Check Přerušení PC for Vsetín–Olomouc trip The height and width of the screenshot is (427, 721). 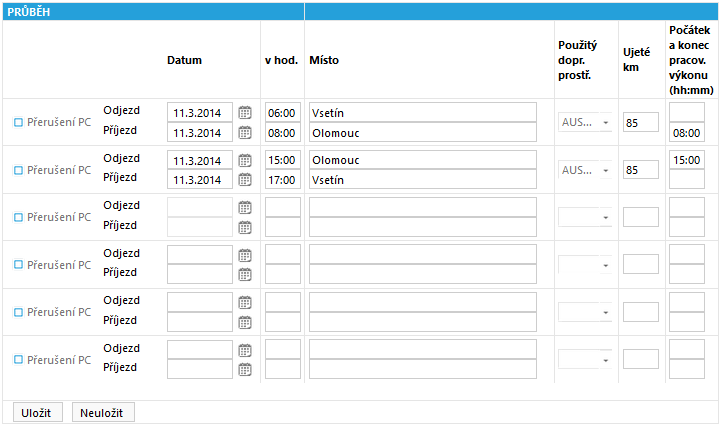18,122
